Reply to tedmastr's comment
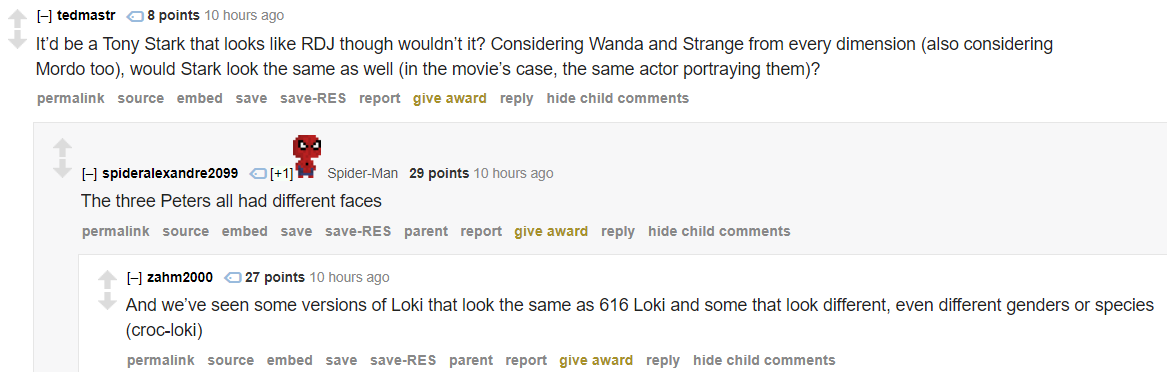This screenshot has height=372, width=1167. point(517,98)
